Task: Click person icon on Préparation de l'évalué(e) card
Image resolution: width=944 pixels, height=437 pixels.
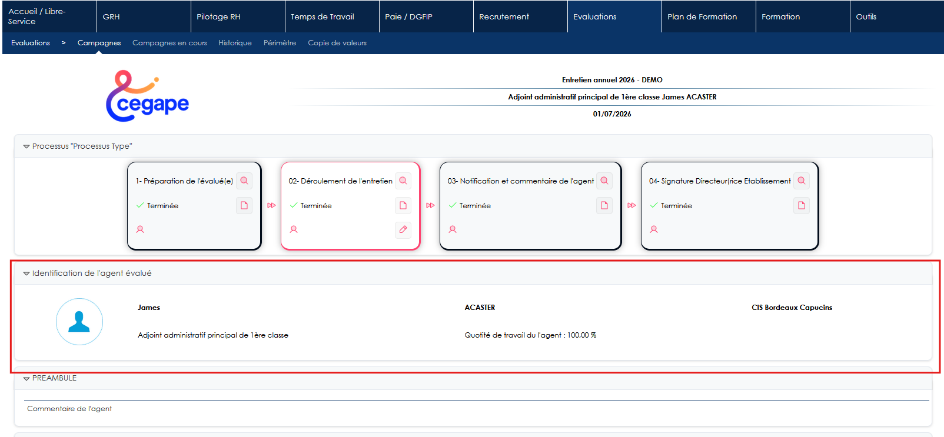Action: [x=140, y=229]
